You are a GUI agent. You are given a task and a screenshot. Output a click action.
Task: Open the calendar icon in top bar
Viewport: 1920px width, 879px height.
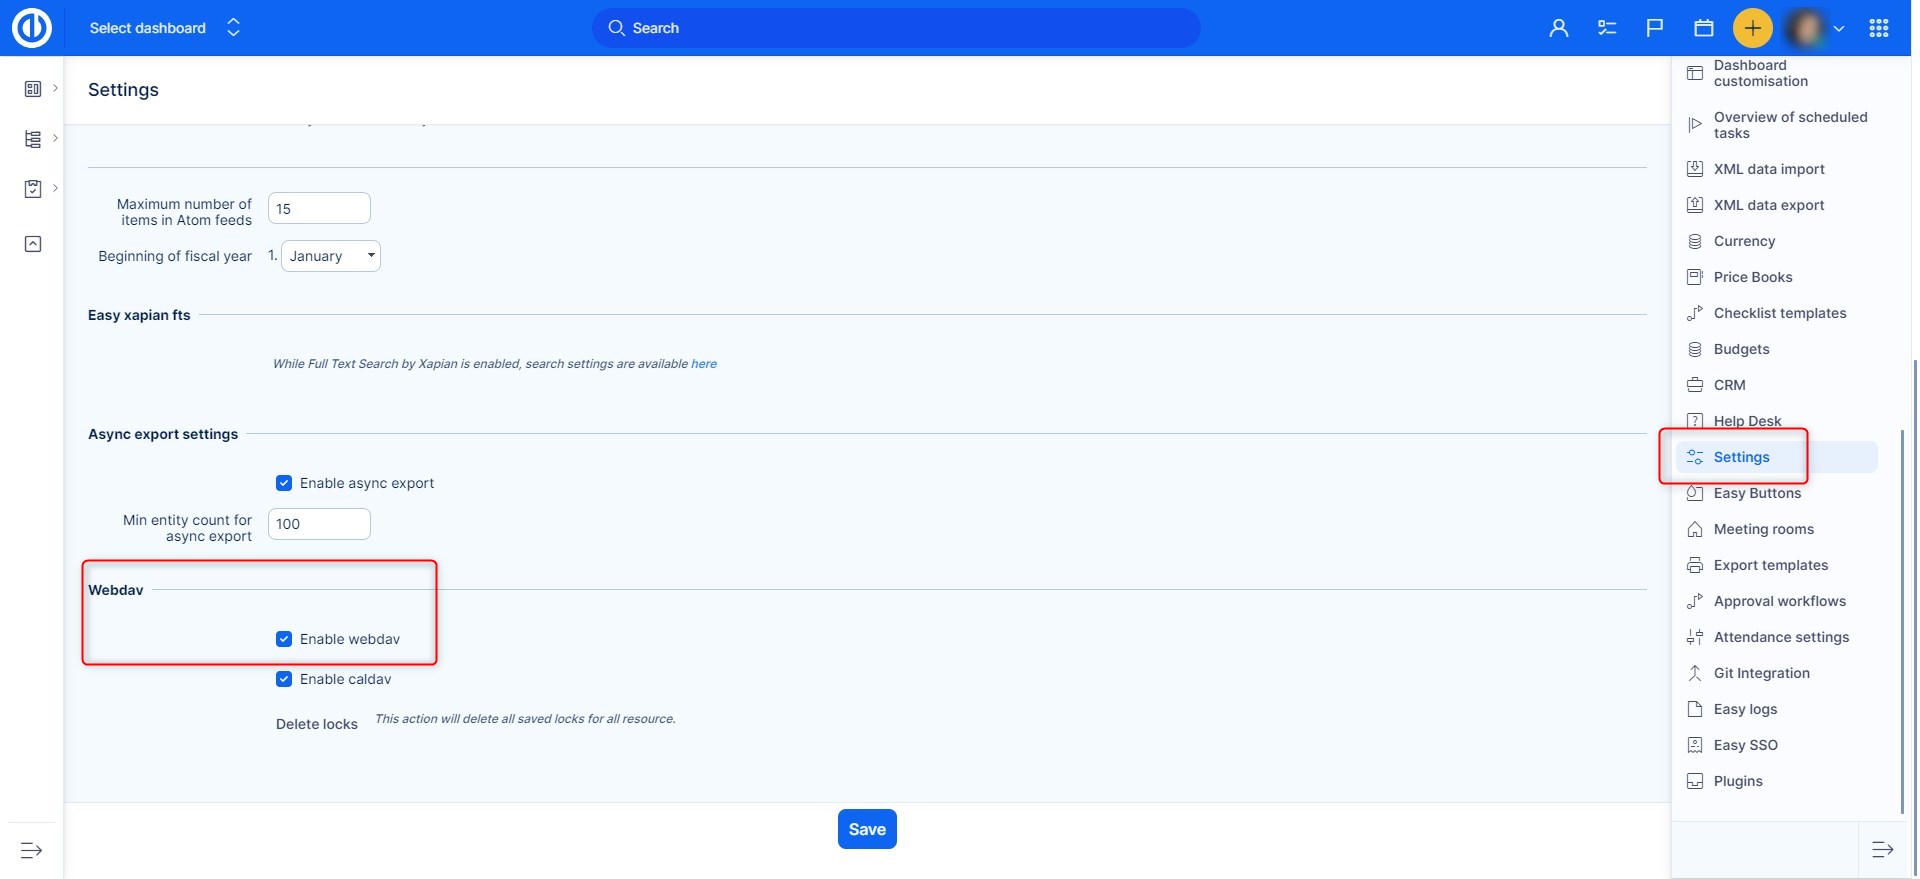1704,28
